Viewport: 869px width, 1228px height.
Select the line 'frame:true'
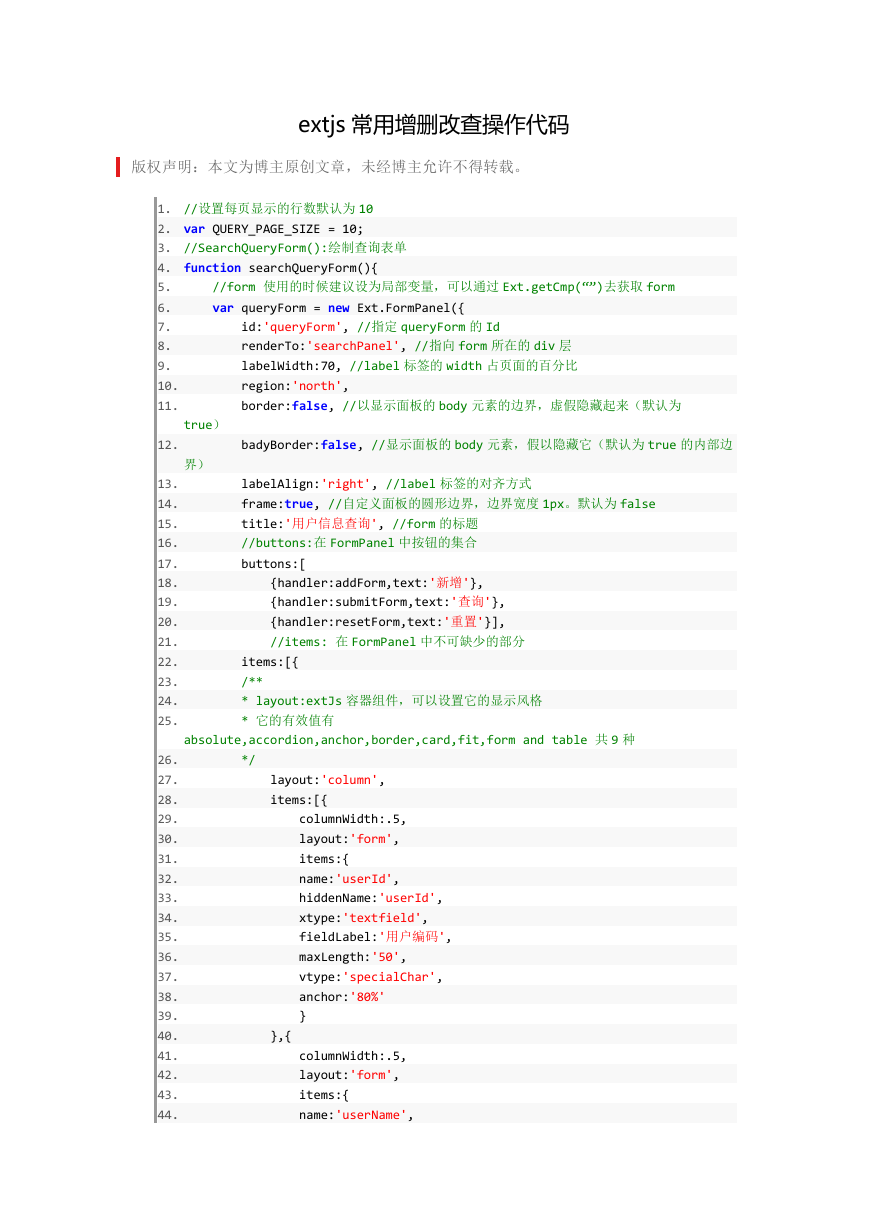(x=448, y=503)
